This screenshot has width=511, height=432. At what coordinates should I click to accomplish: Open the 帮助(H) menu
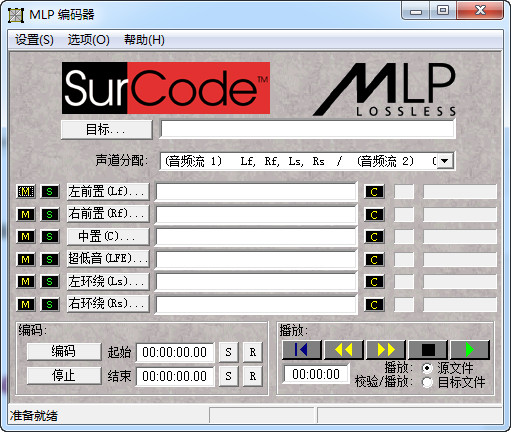(144, 40)
